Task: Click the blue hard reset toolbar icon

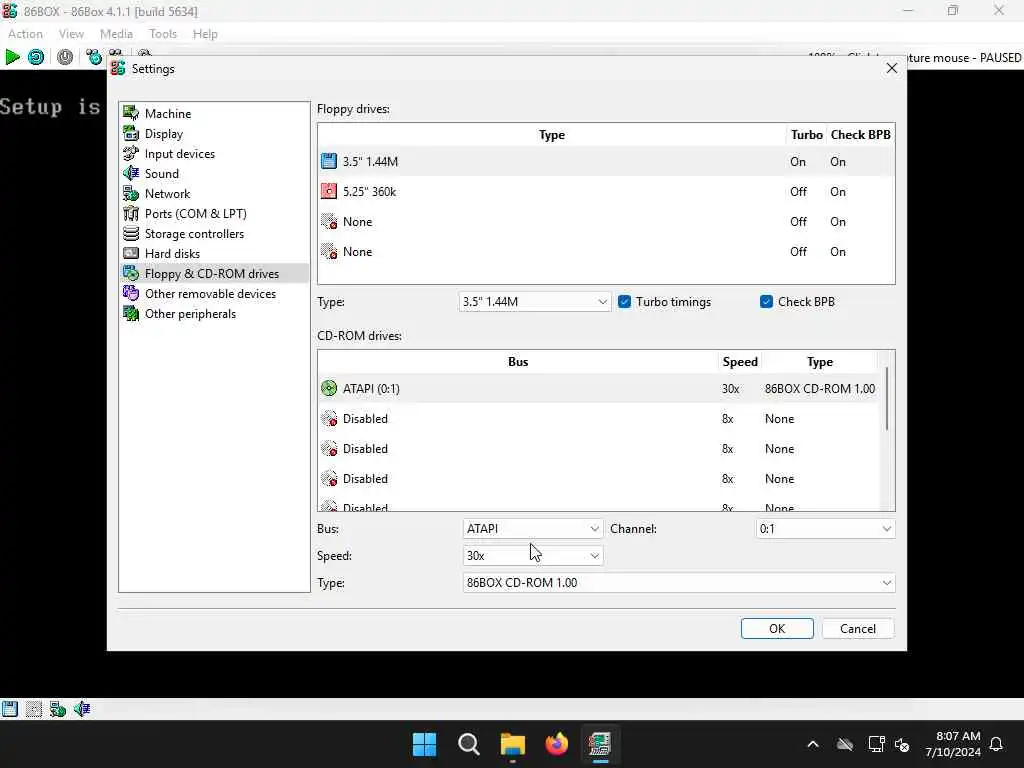Action: [x=36, y=57]
